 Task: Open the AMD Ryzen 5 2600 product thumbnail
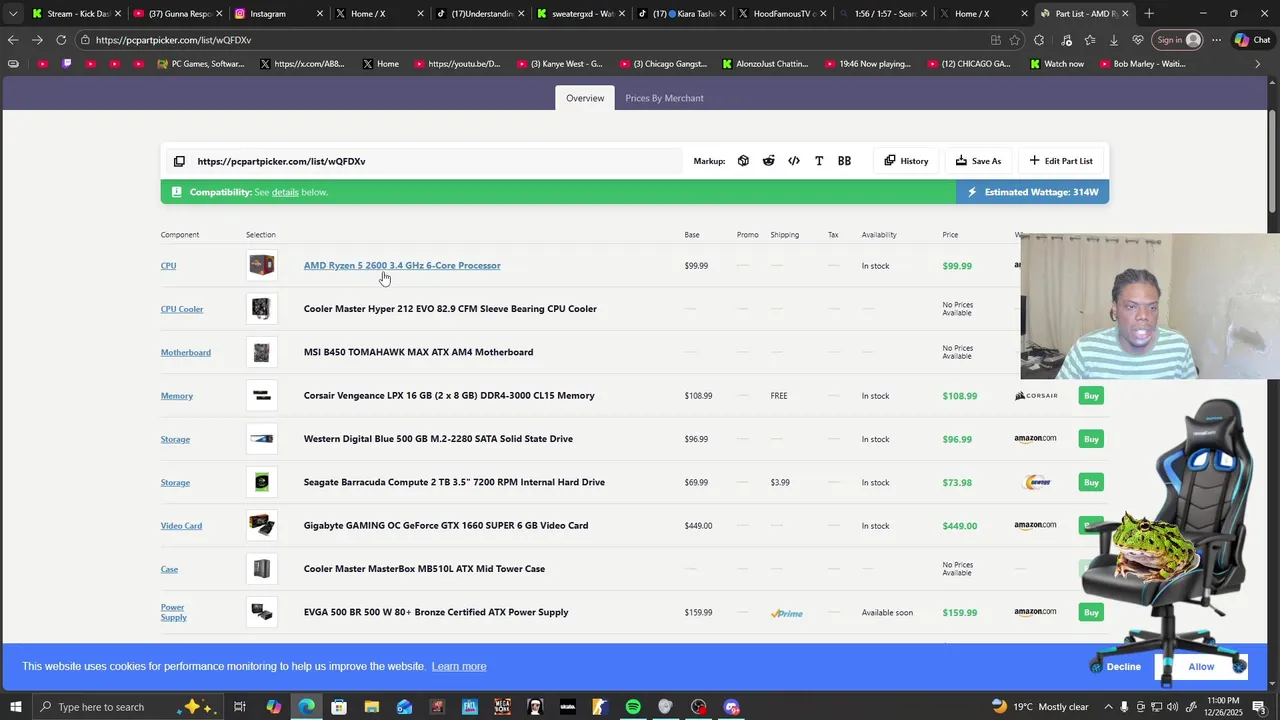click(262, 265)
